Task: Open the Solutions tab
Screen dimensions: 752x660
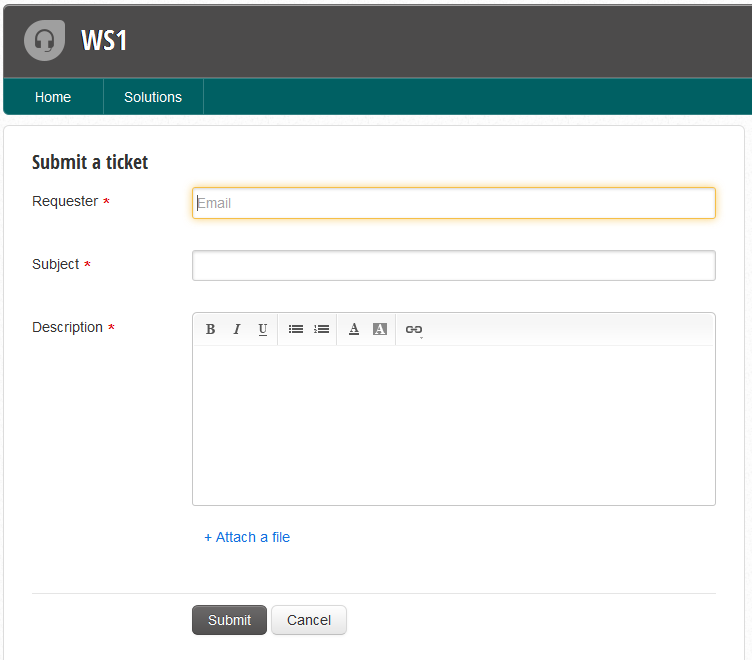Action: [153, 97]
